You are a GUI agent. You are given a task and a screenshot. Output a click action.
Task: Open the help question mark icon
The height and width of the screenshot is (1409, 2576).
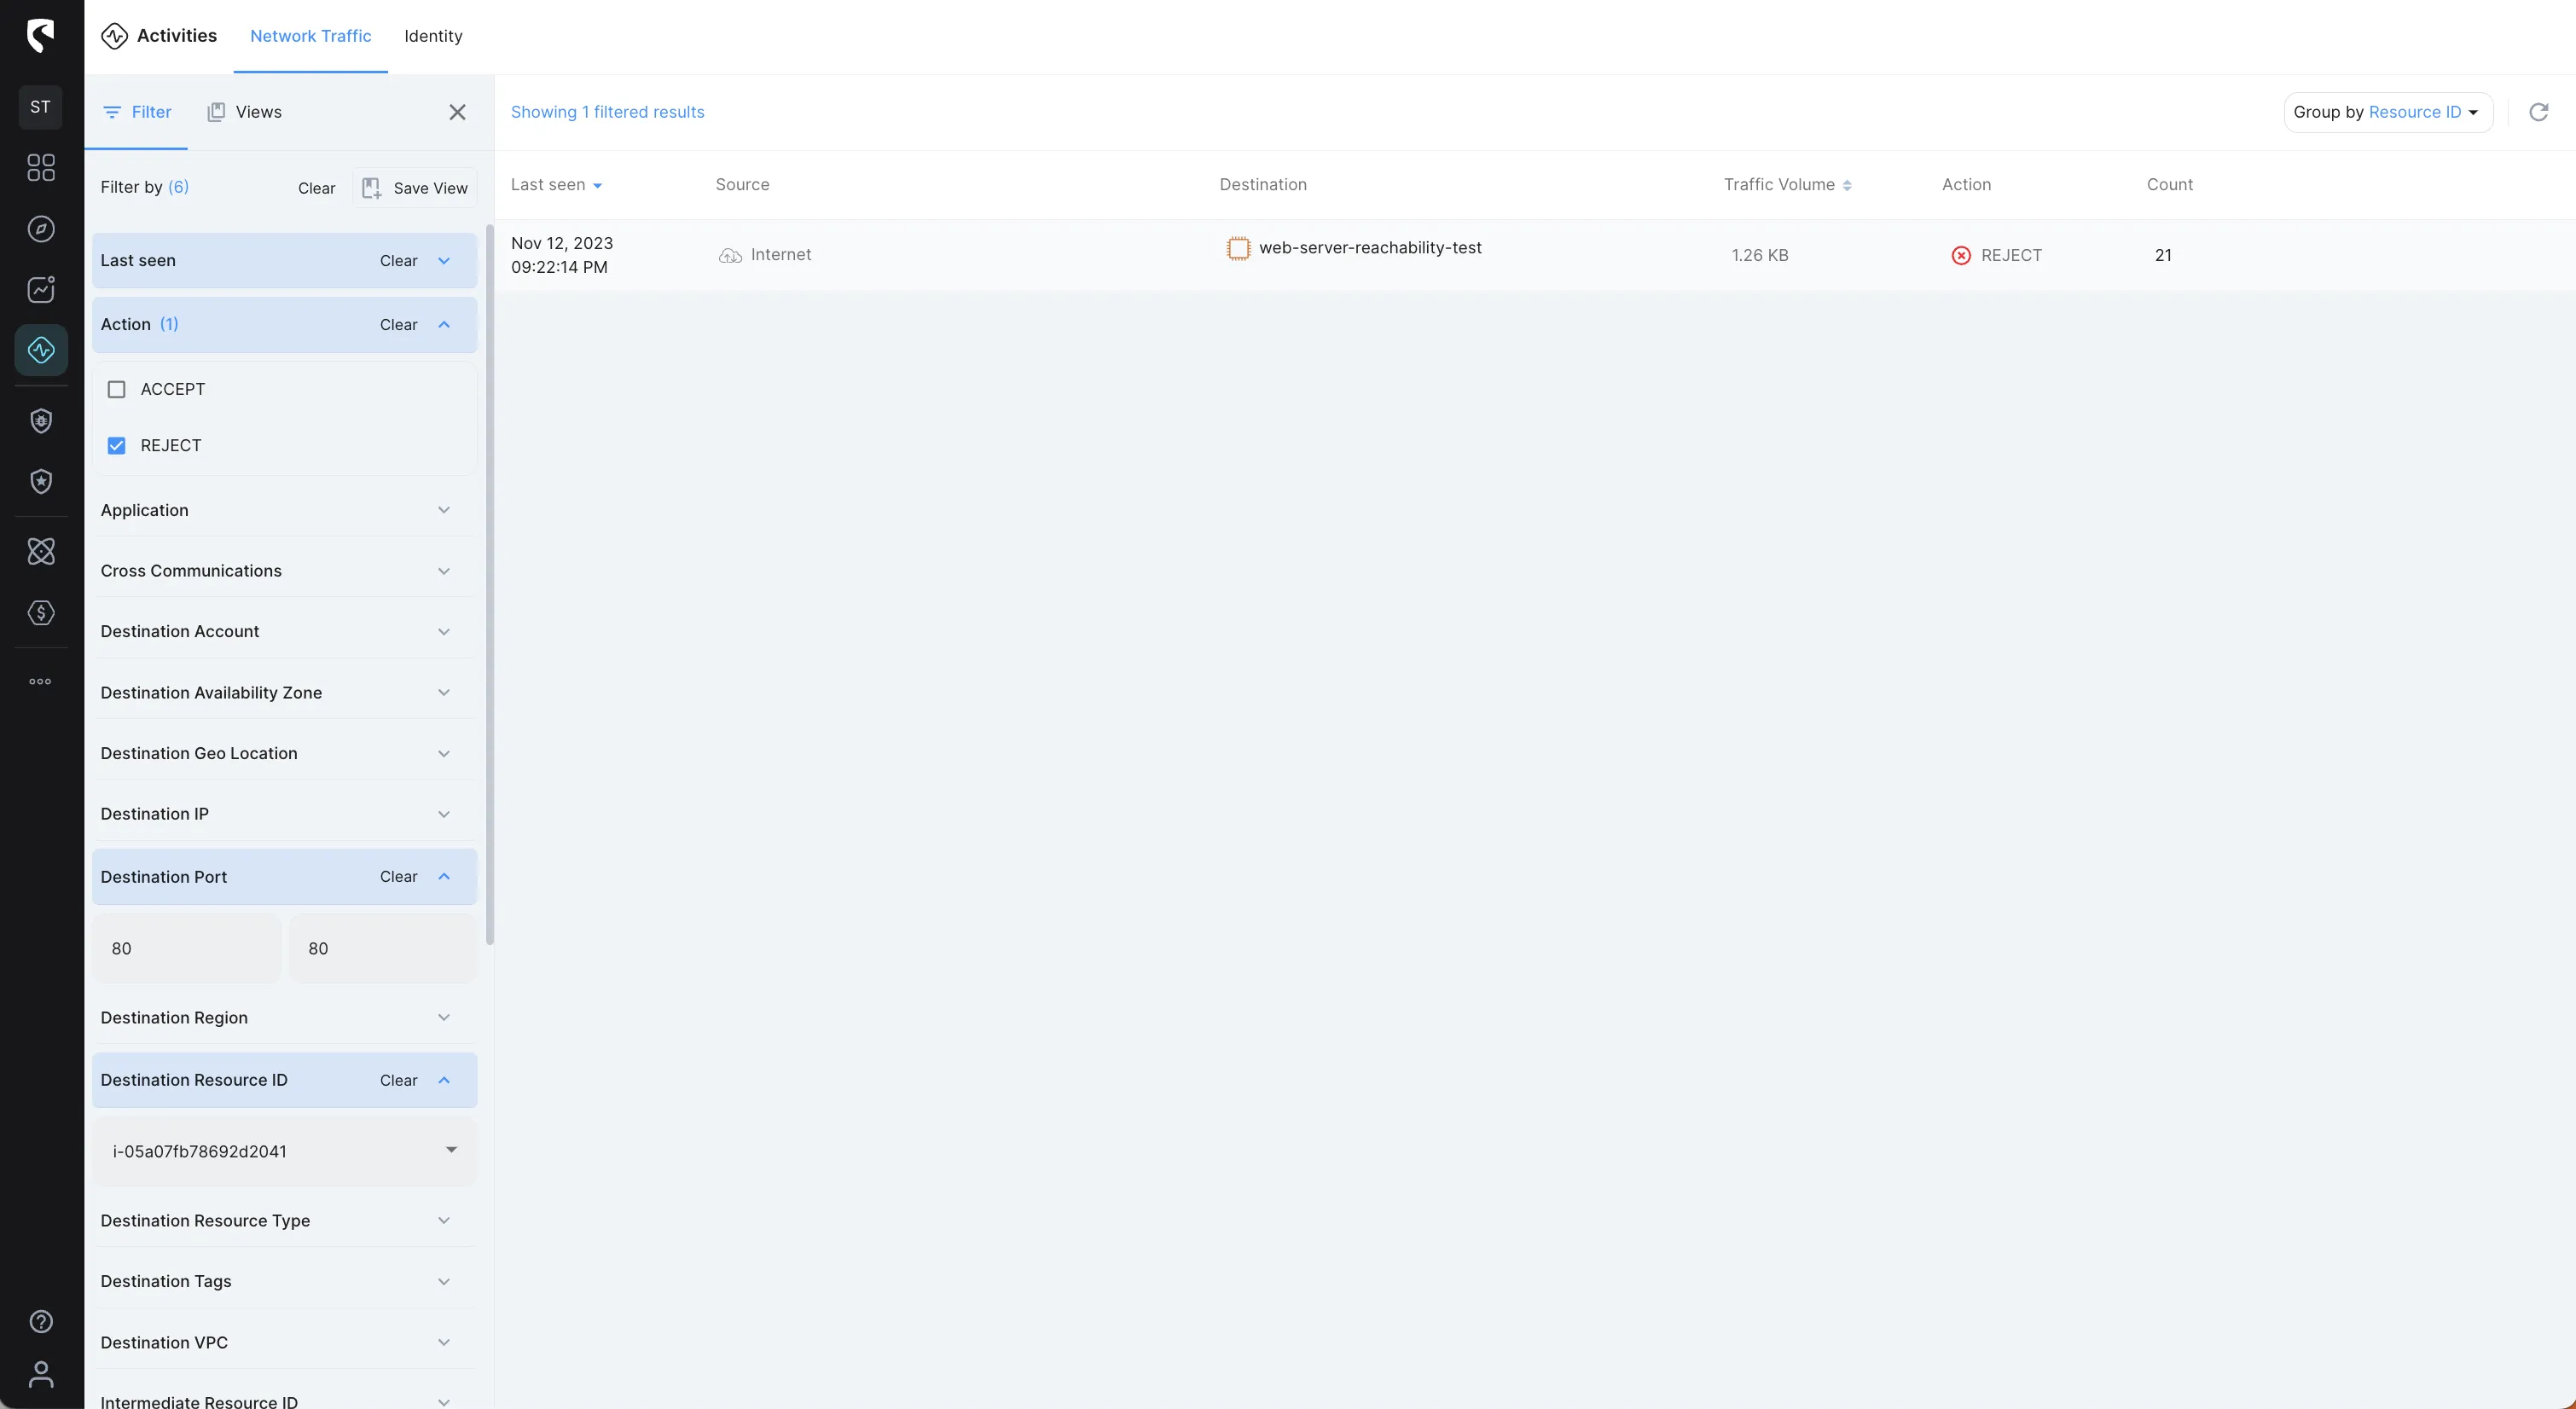point(41,1322)
